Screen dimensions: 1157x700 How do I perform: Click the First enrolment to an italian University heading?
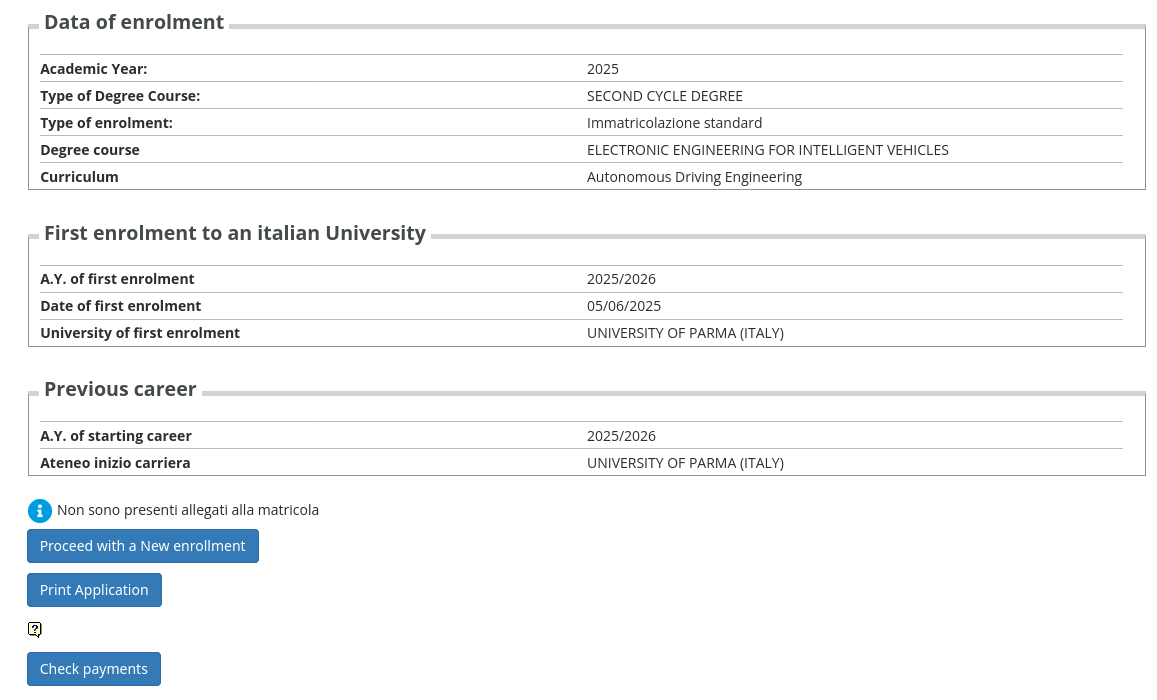click(x=235, y=233)
